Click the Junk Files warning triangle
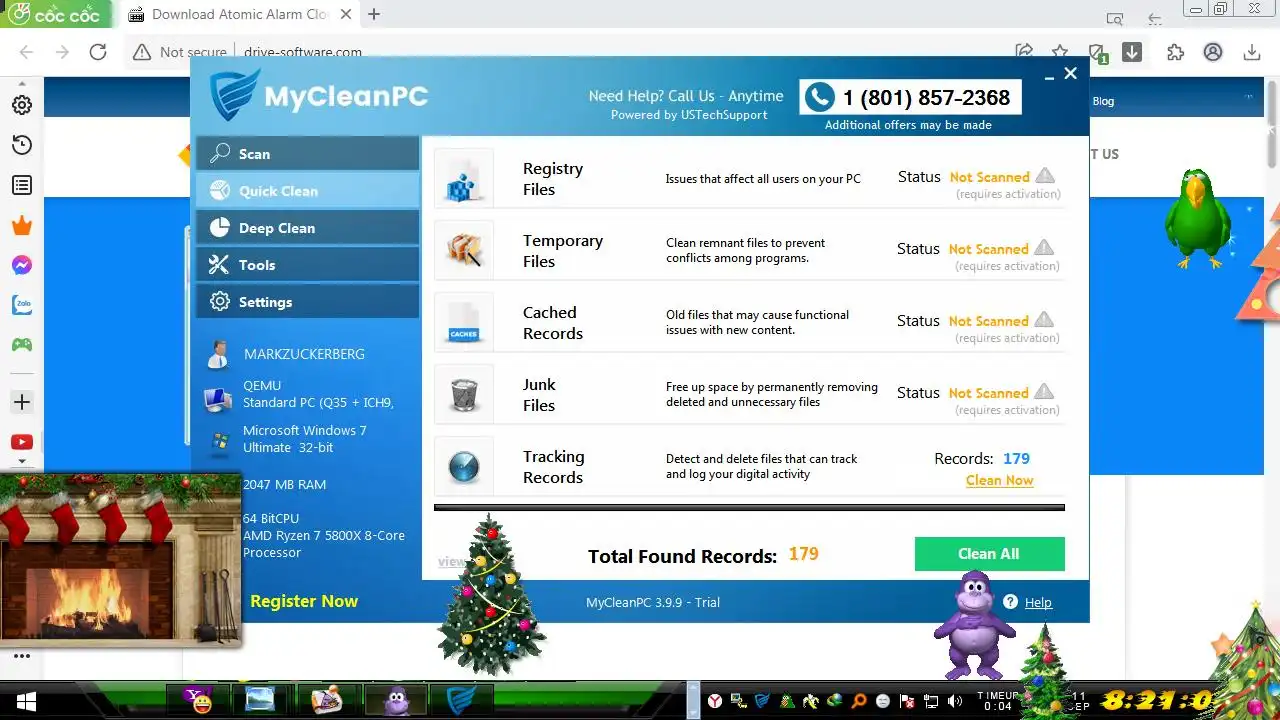The height and width of the screenshot is (720, 1280). [1044, 392]
